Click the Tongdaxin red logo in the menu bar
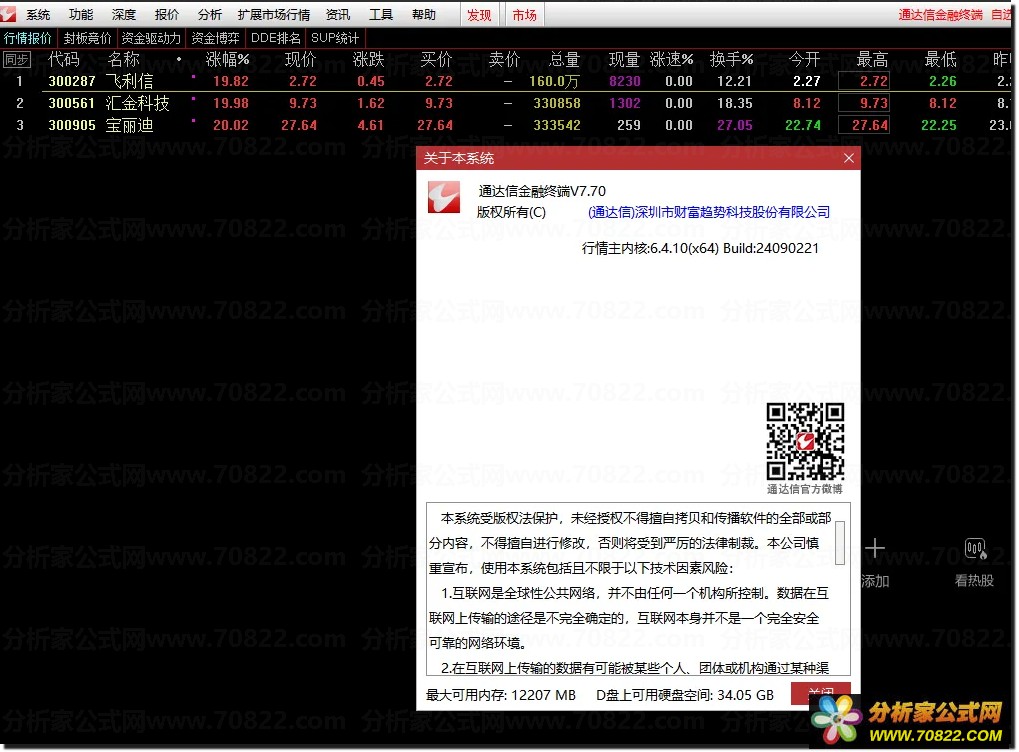 pos(8,14)
